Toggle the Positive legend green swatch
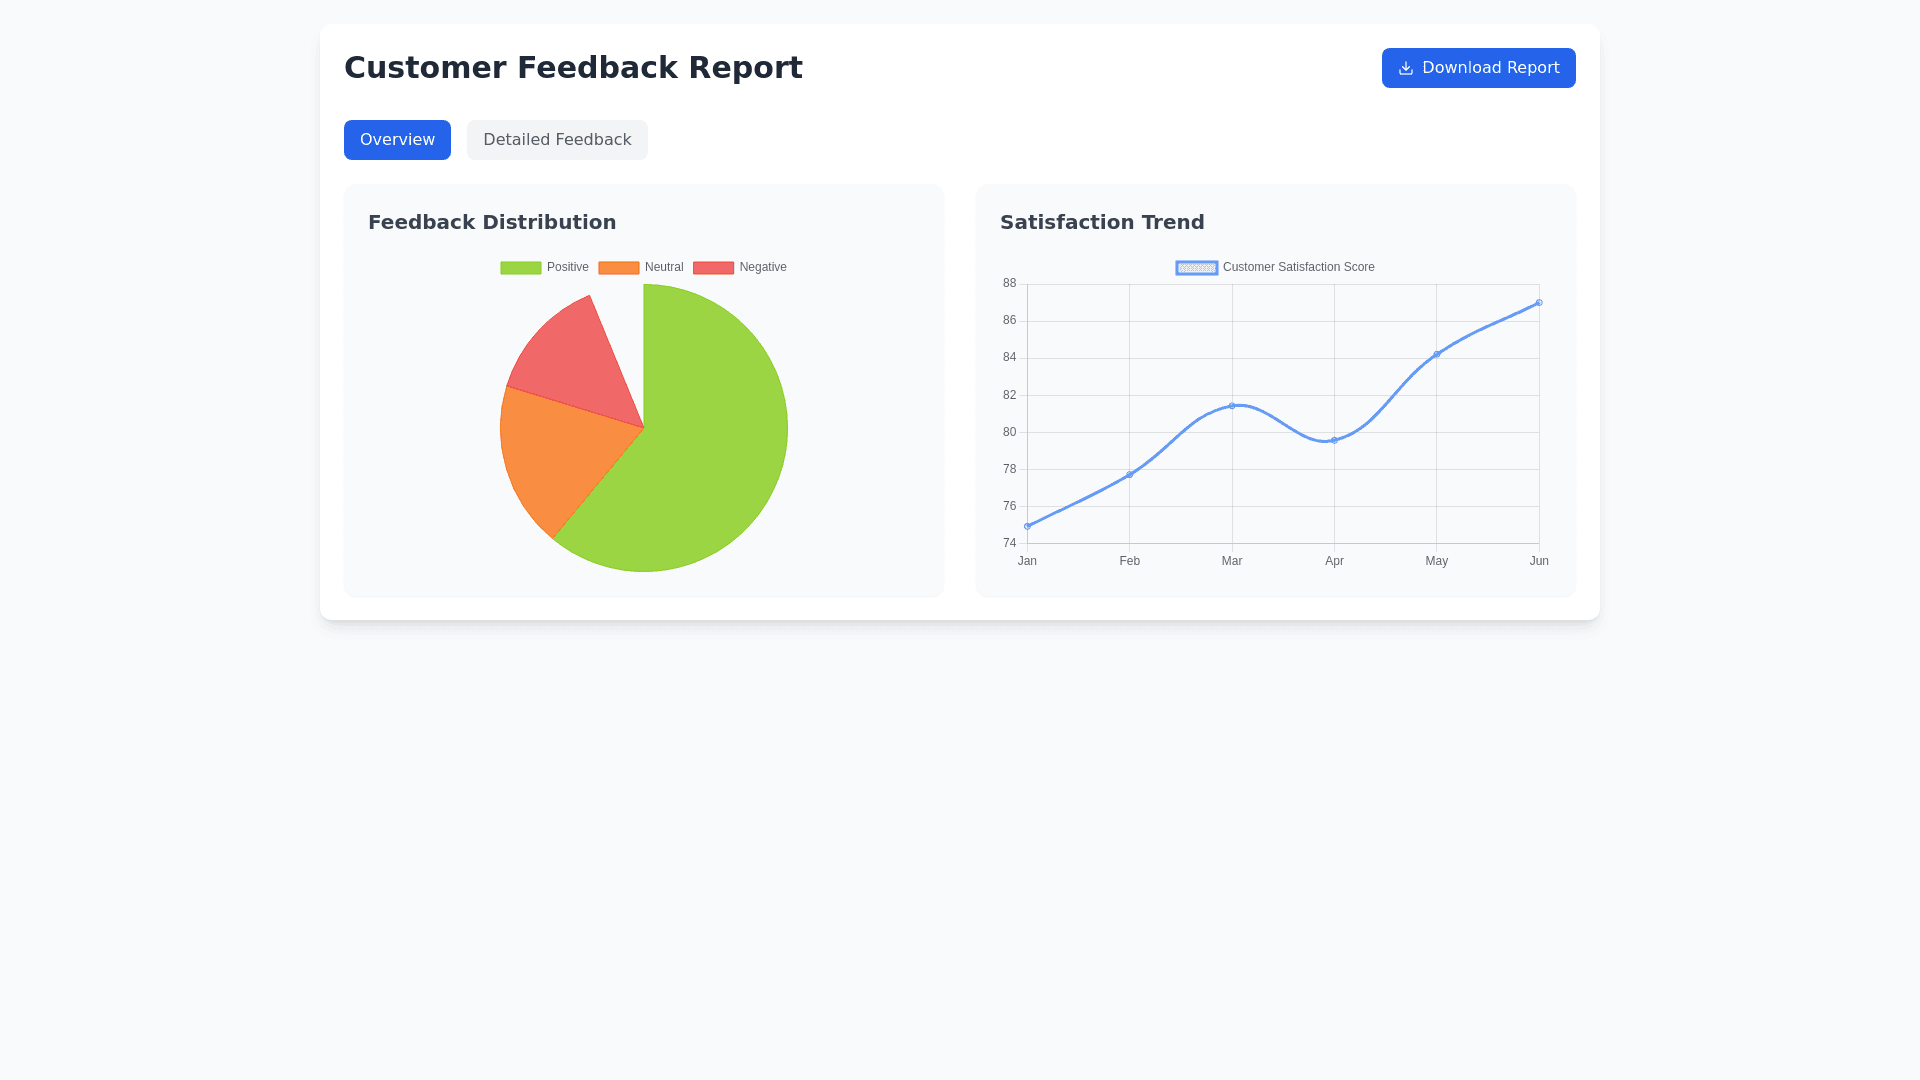The width and height of the screenshot is (1920, 1080). click(x=520, y=268)
